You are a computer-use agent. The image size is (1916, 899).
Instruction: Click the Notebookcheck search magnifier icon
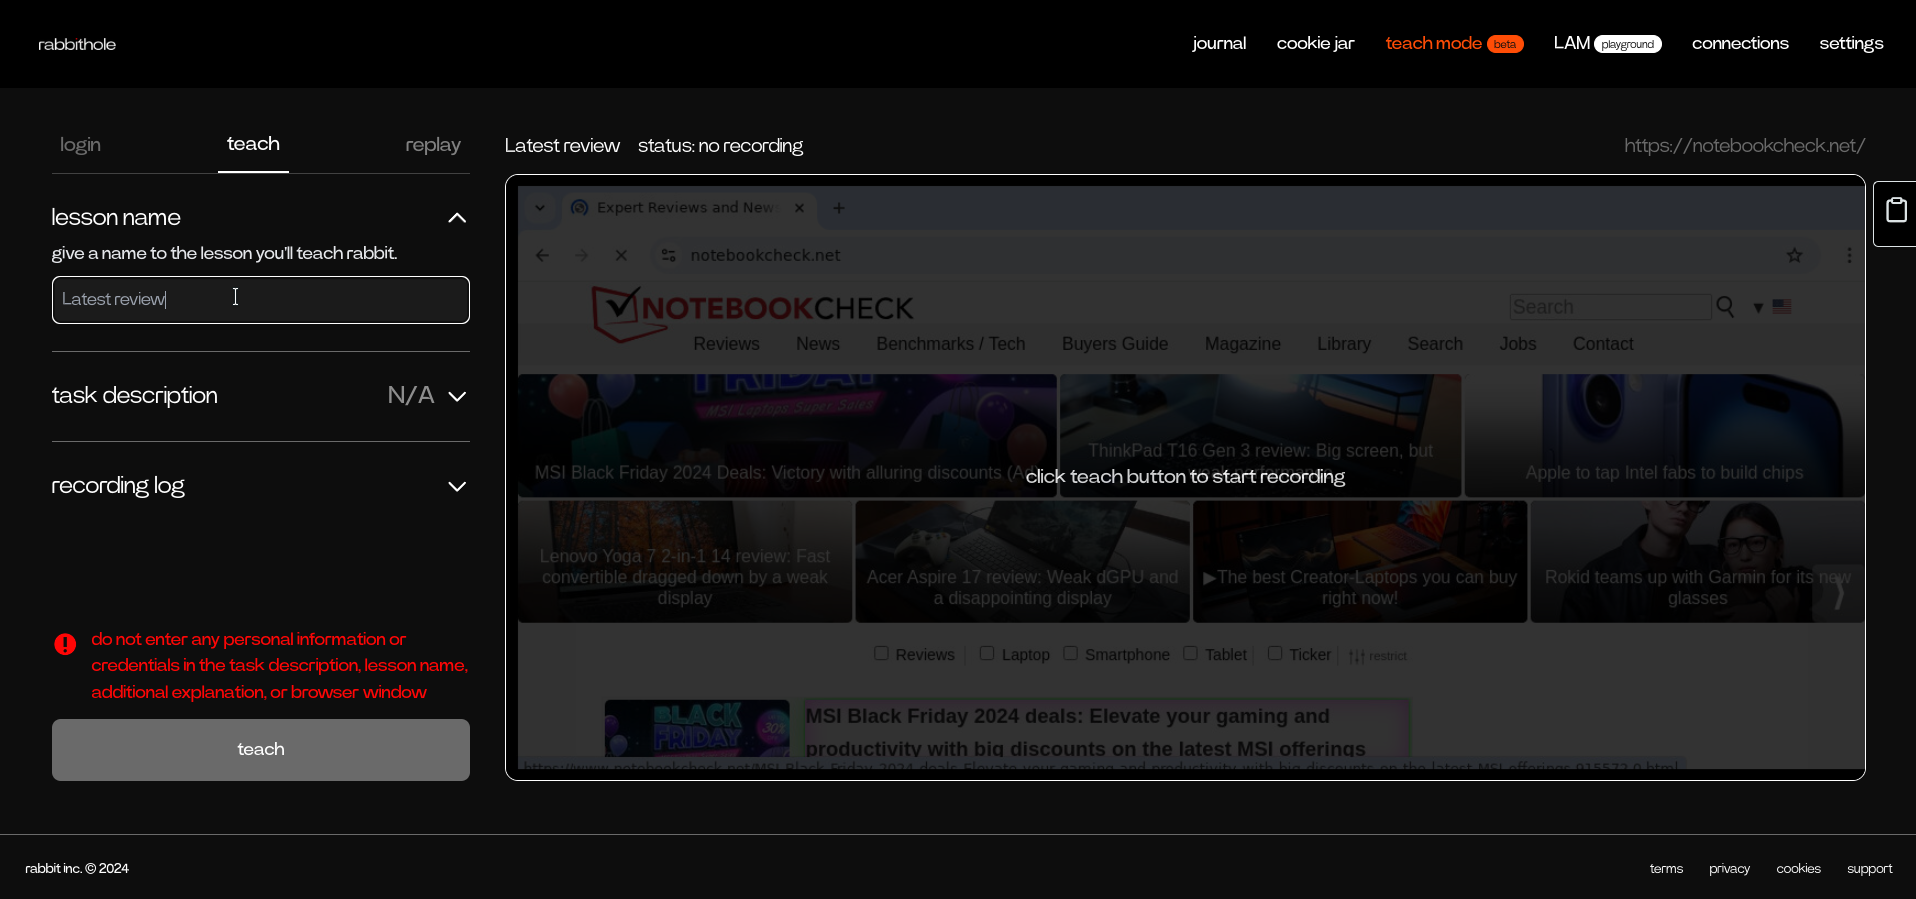click(1725, 307)
